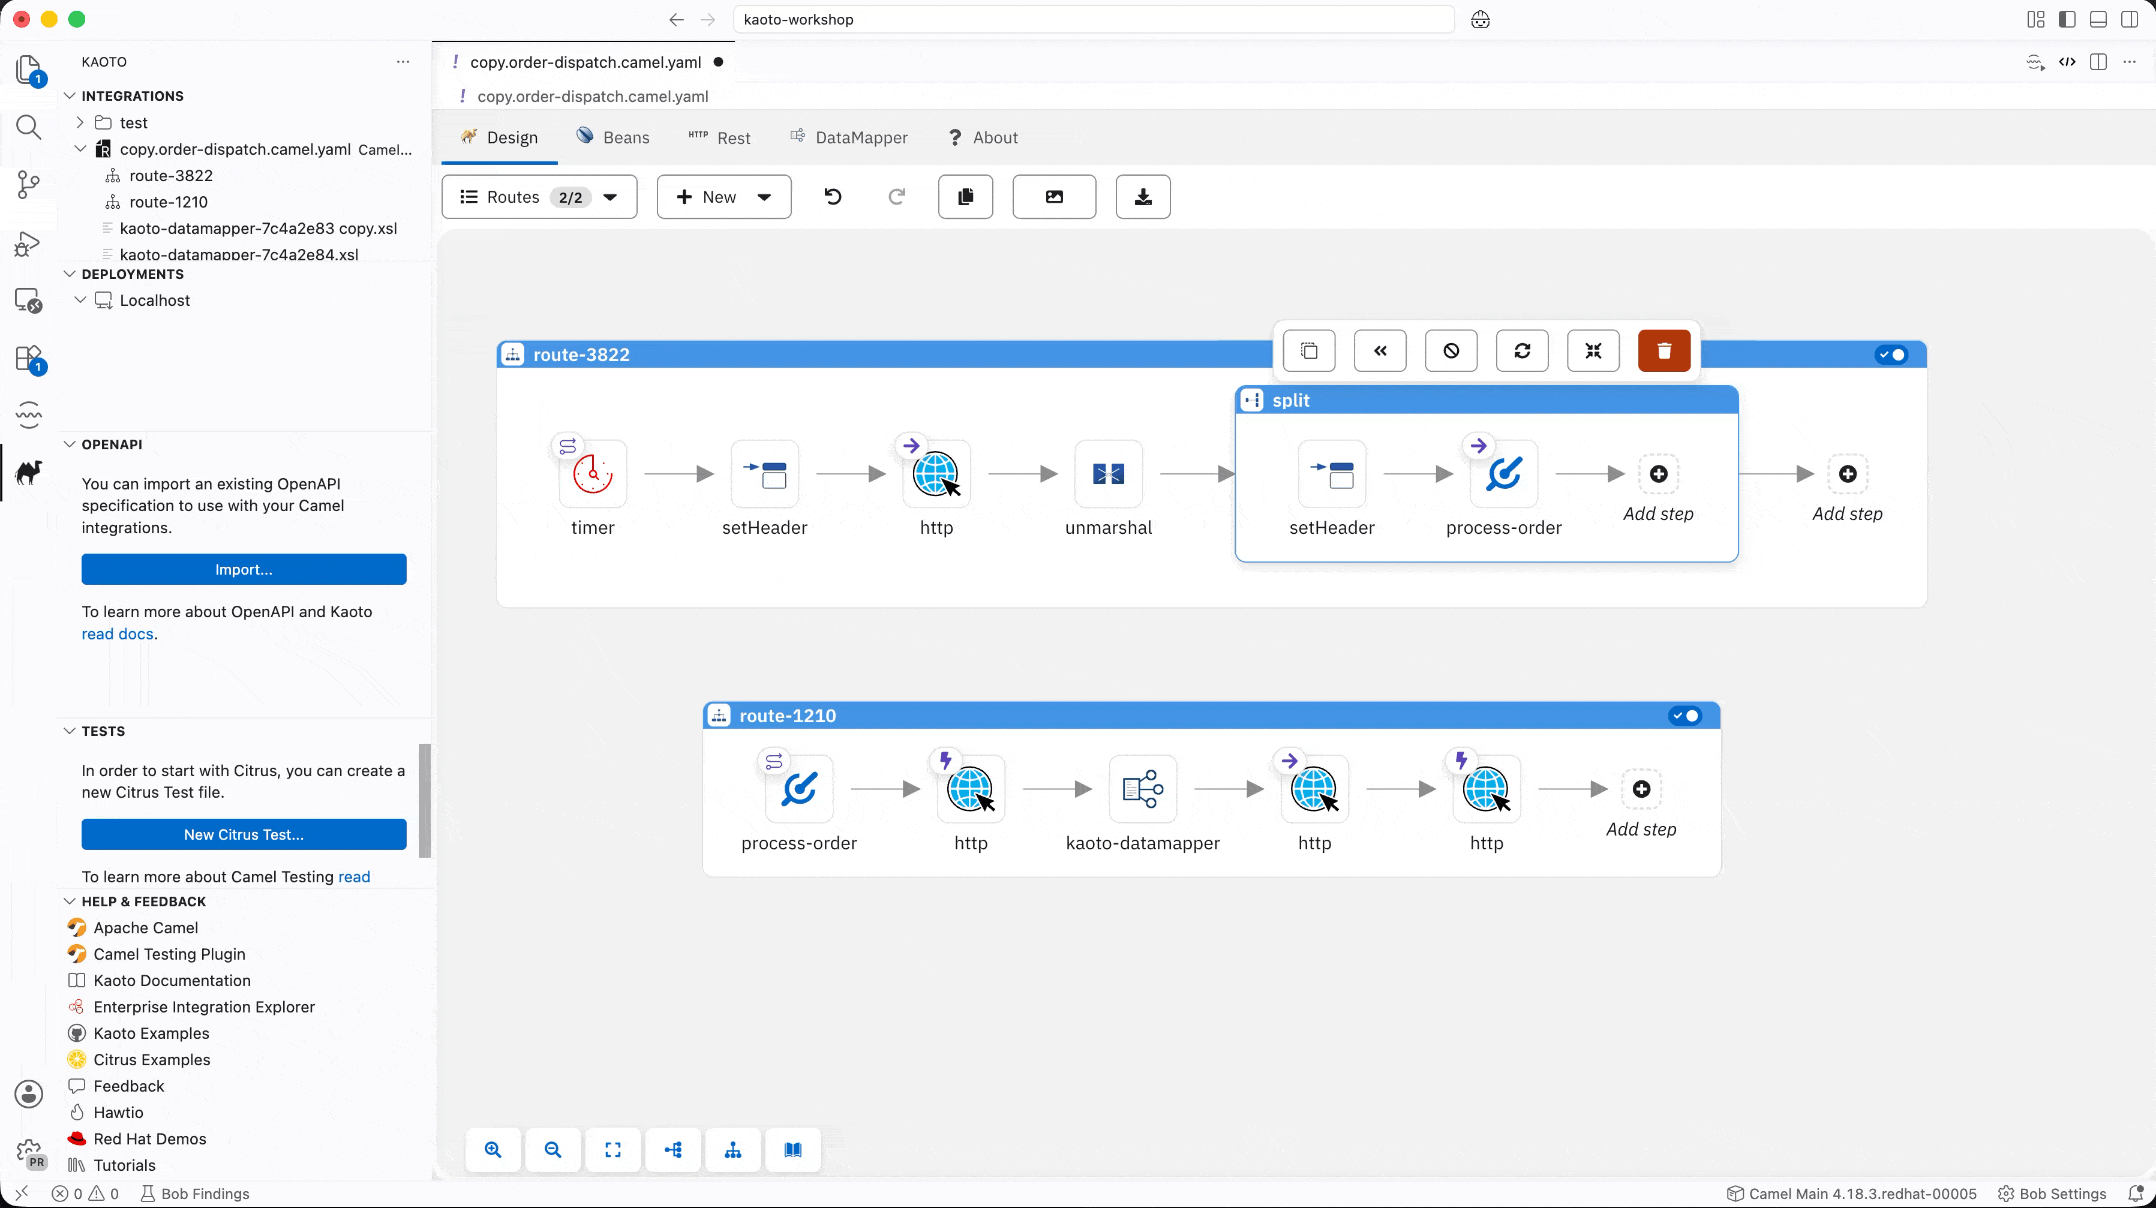Copy the flow code to clipboard

966,197
